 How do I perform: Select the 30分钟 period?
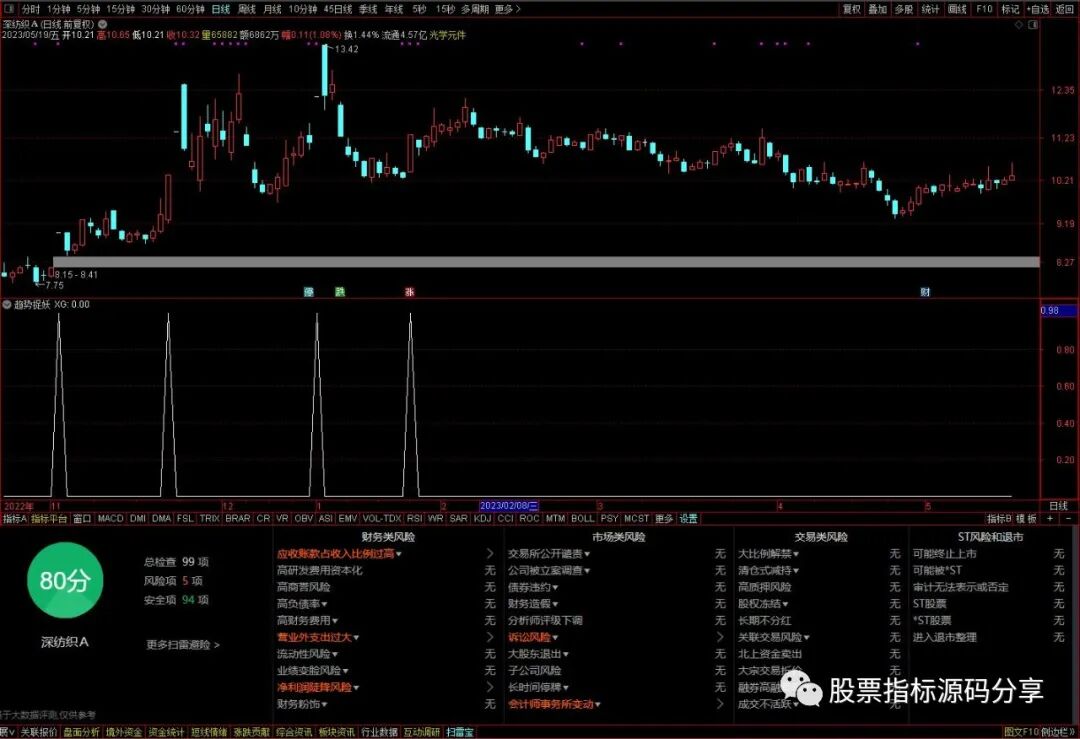click(x=156, y=9)
